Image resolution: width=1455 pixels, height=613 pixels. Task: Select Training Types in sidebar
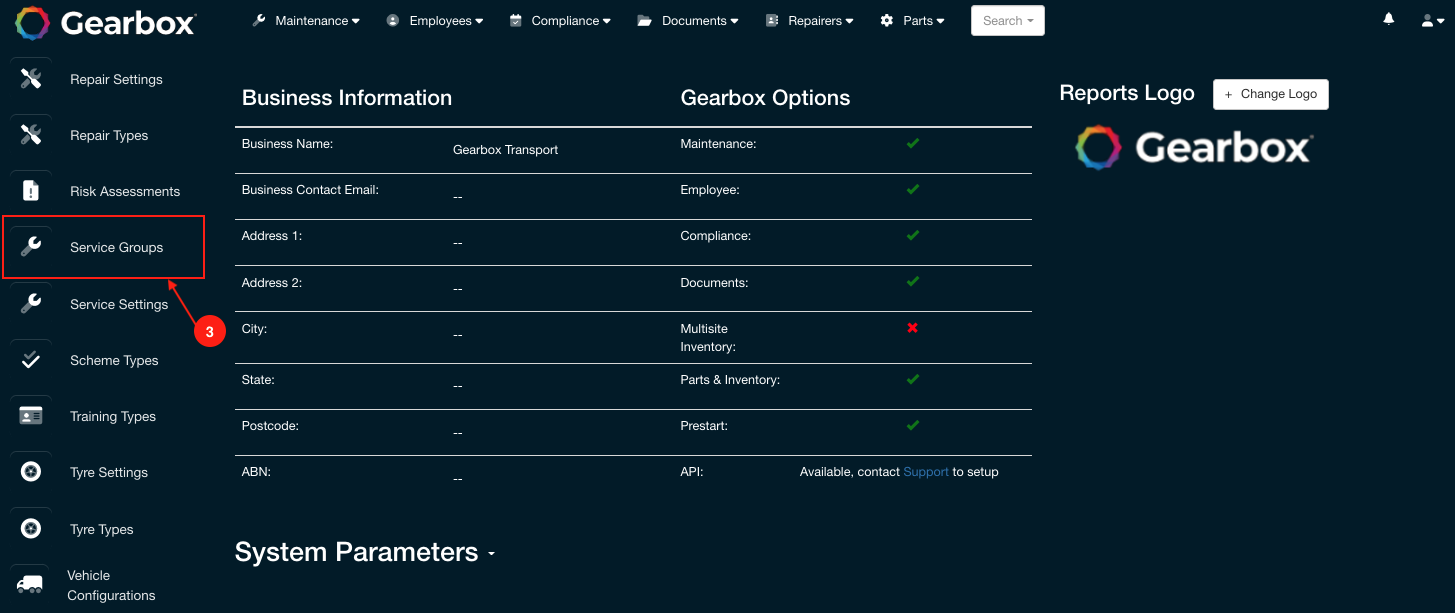point(113,416)
